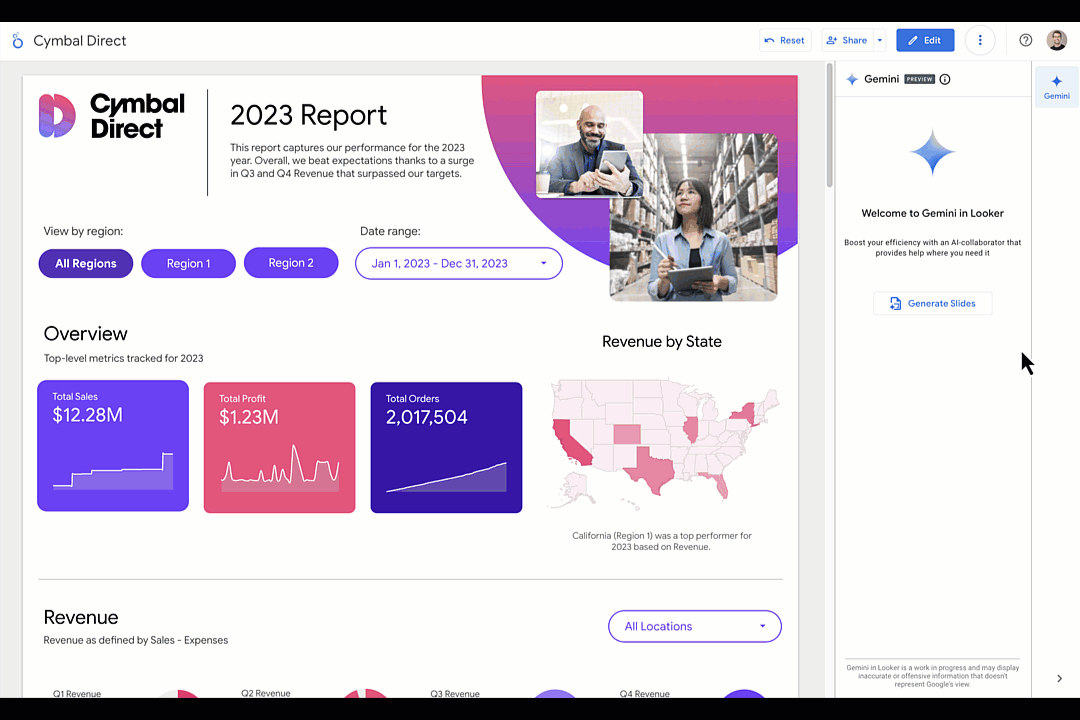Click the "Q3 Revenue" label
Viewport: 1080px width, 720px height.
point(455,694)
